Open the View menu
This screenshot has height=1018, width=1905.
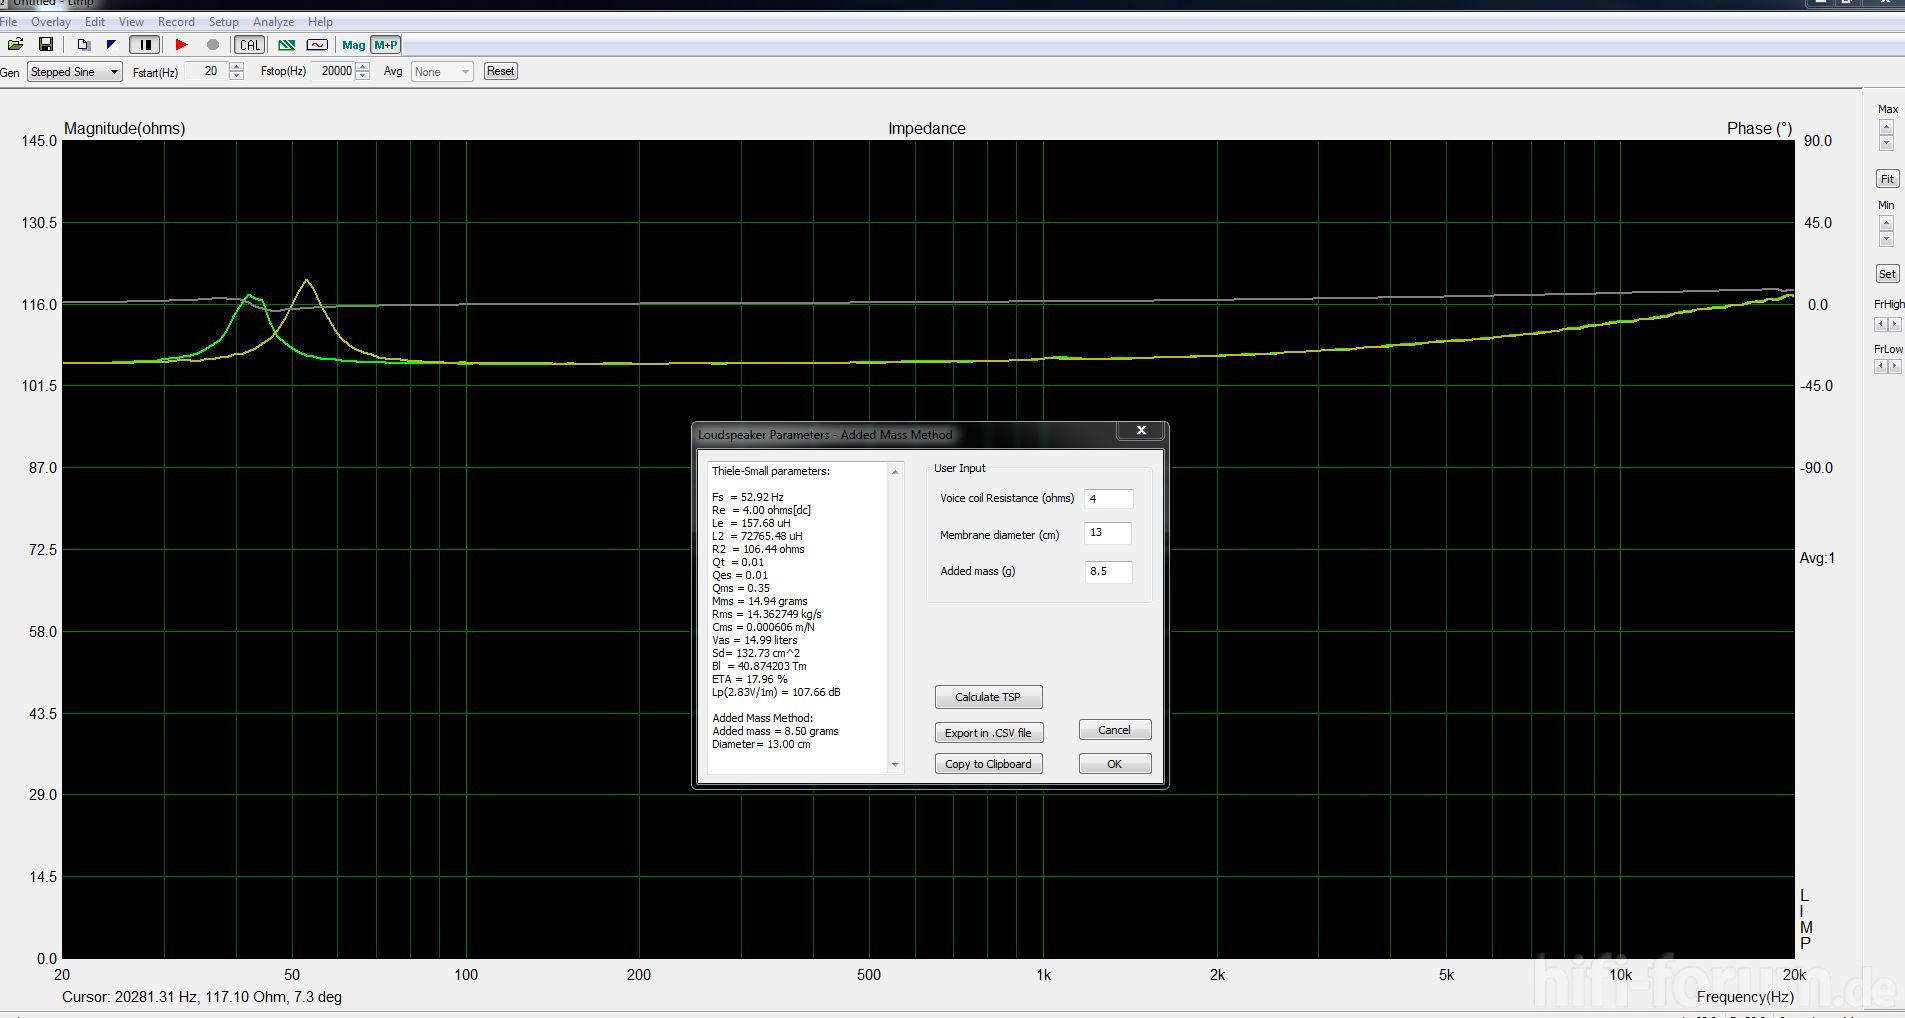(x=131, y=21)
